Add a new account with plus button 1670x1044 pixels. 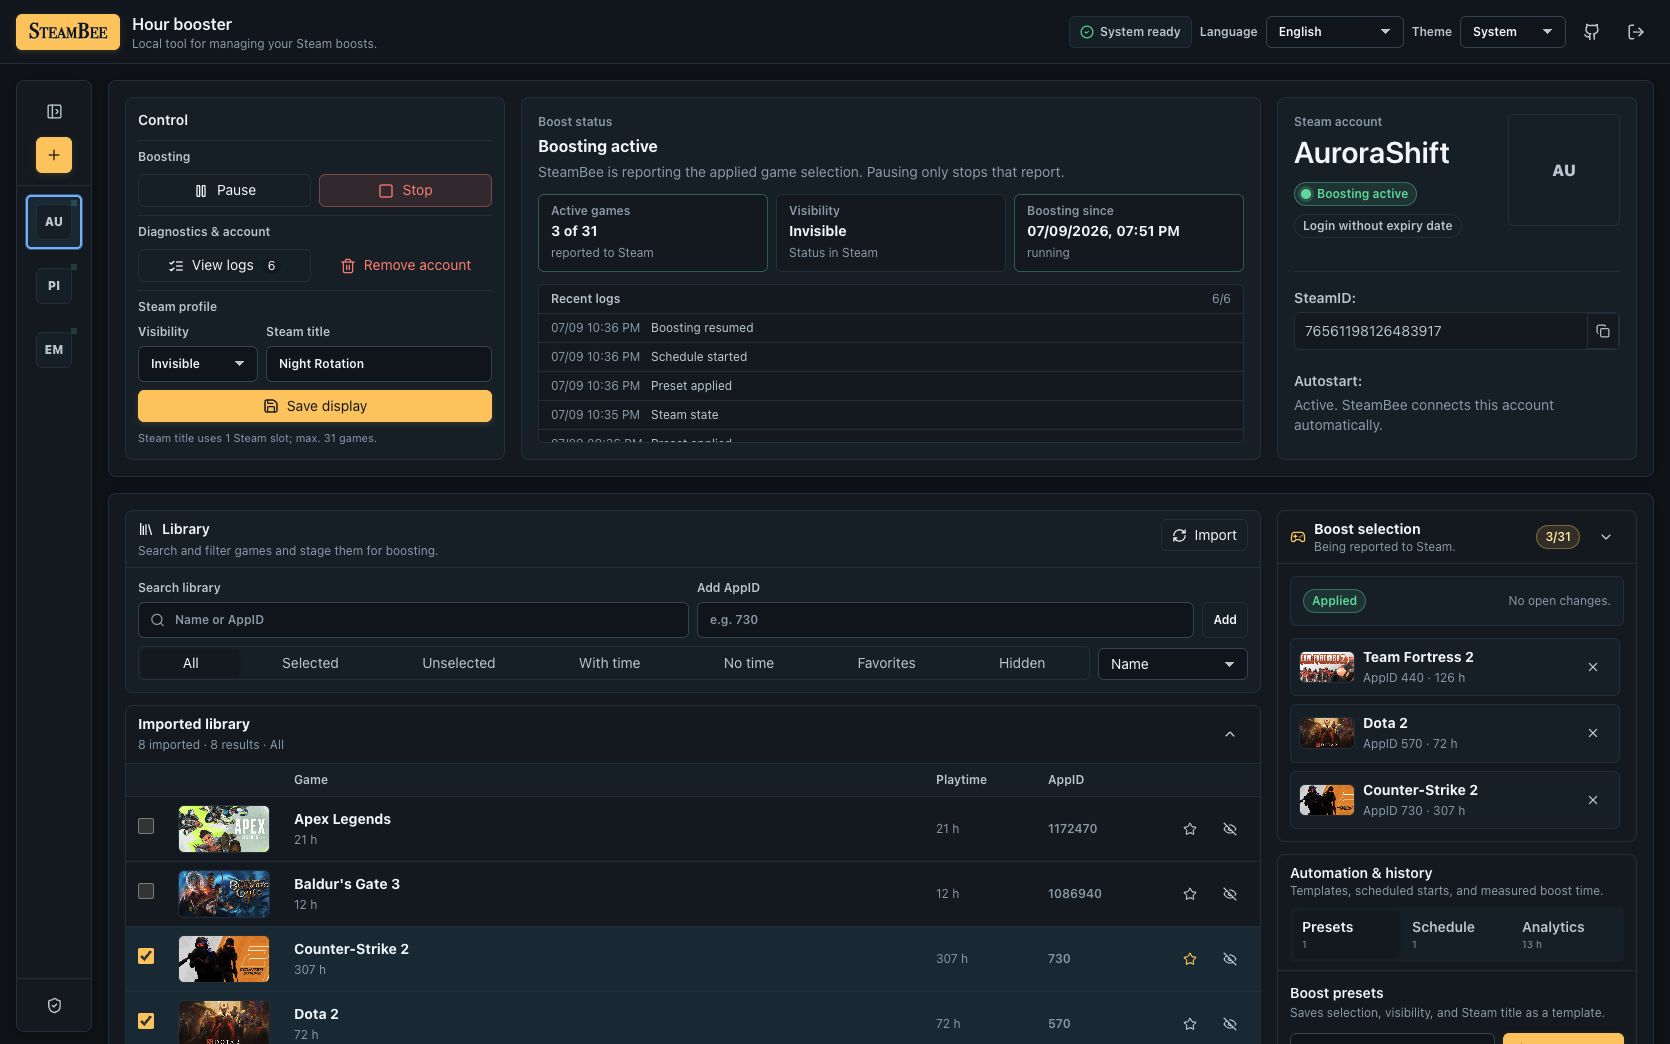click(54, 155)
